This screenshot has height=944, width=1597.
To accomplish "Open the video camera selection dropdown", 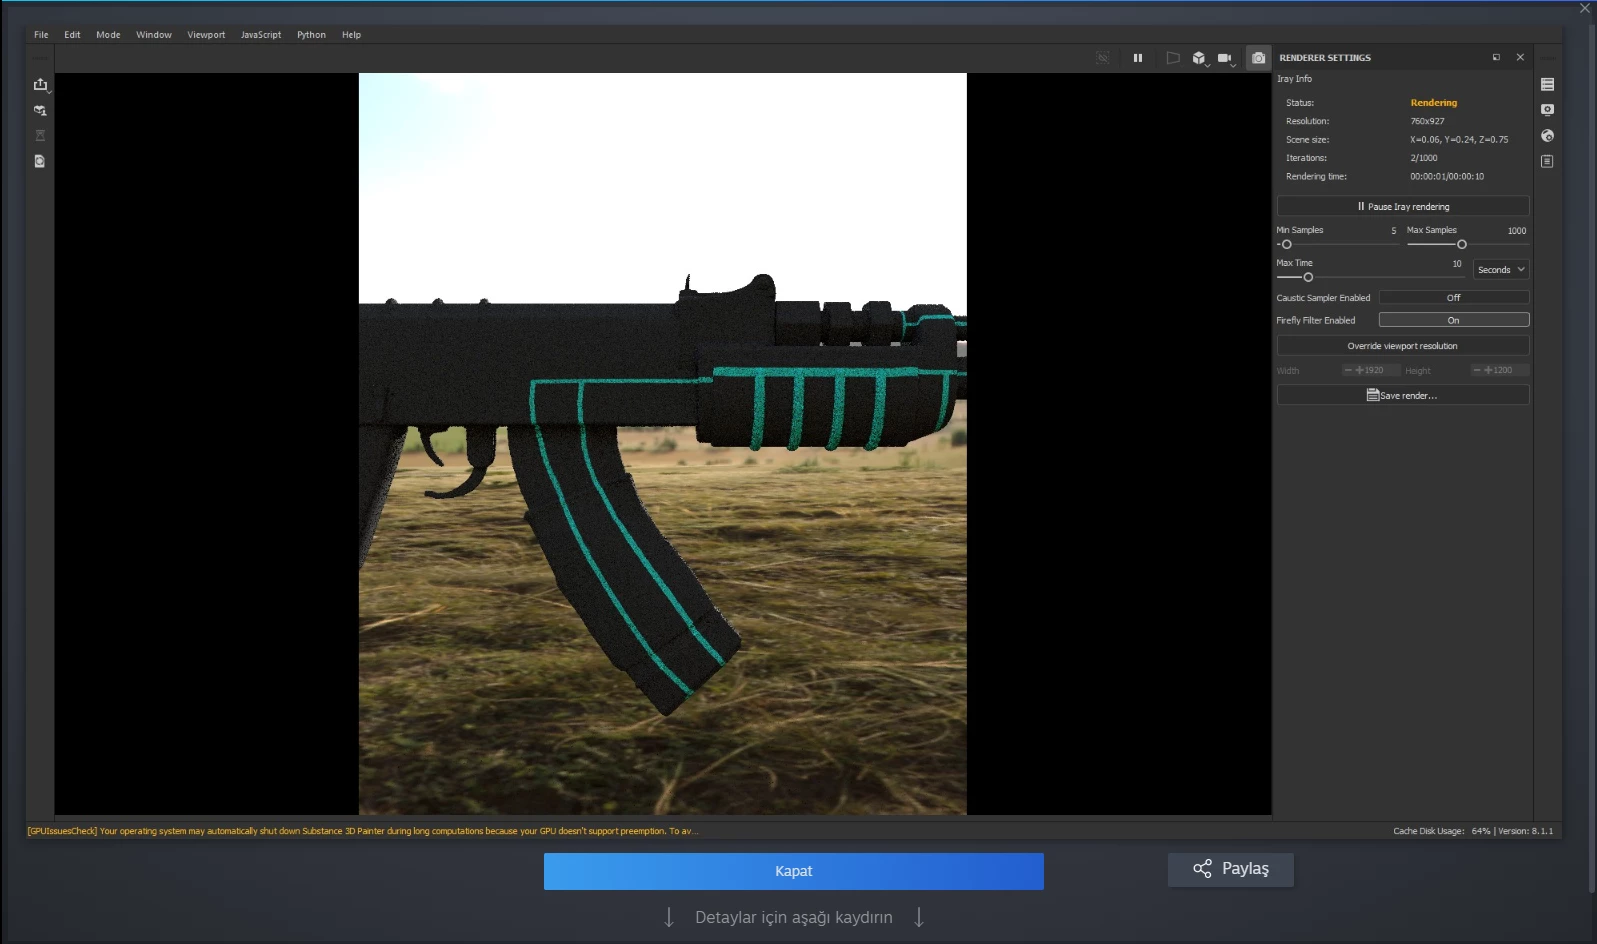I will click(x=1226, y=58).
